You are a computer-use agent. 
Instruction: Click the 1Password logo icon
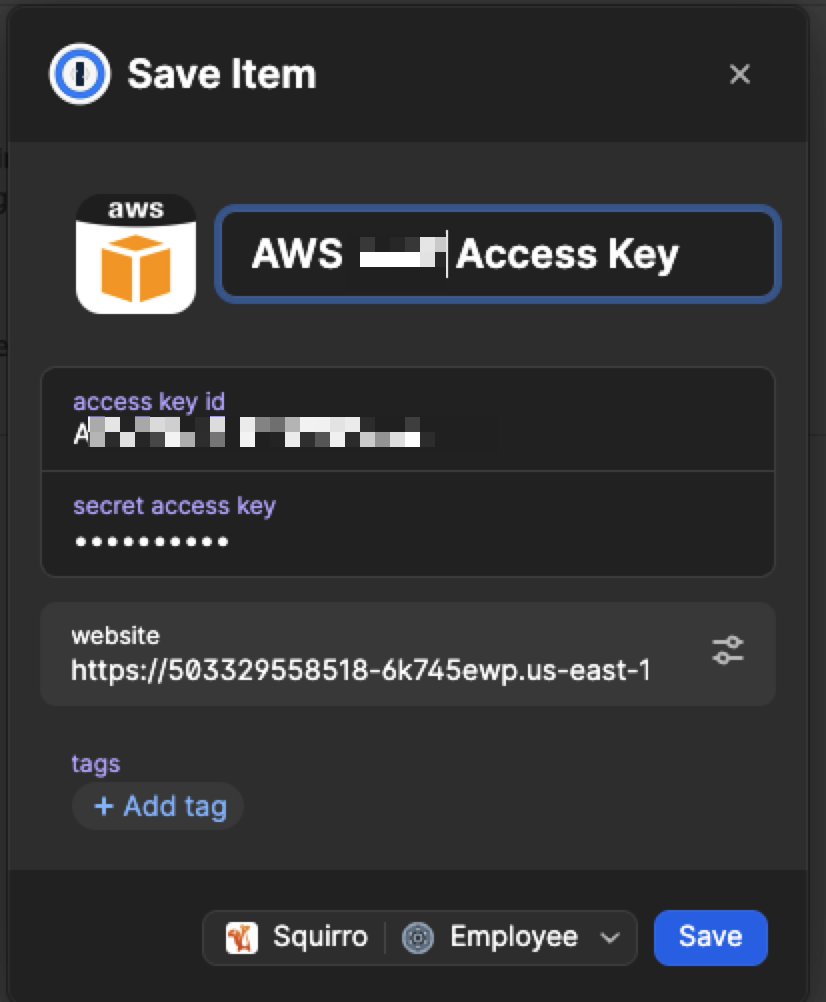tap(80, 75)
